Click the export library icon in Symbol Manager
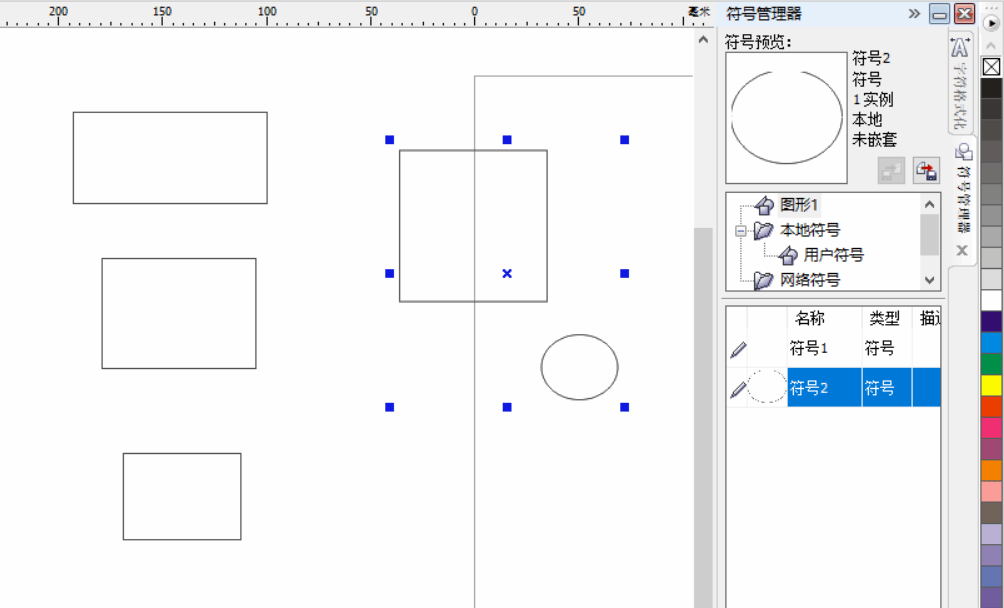Image resolution: width=1004 pixels, height=608 pixels. click(926, 171)
